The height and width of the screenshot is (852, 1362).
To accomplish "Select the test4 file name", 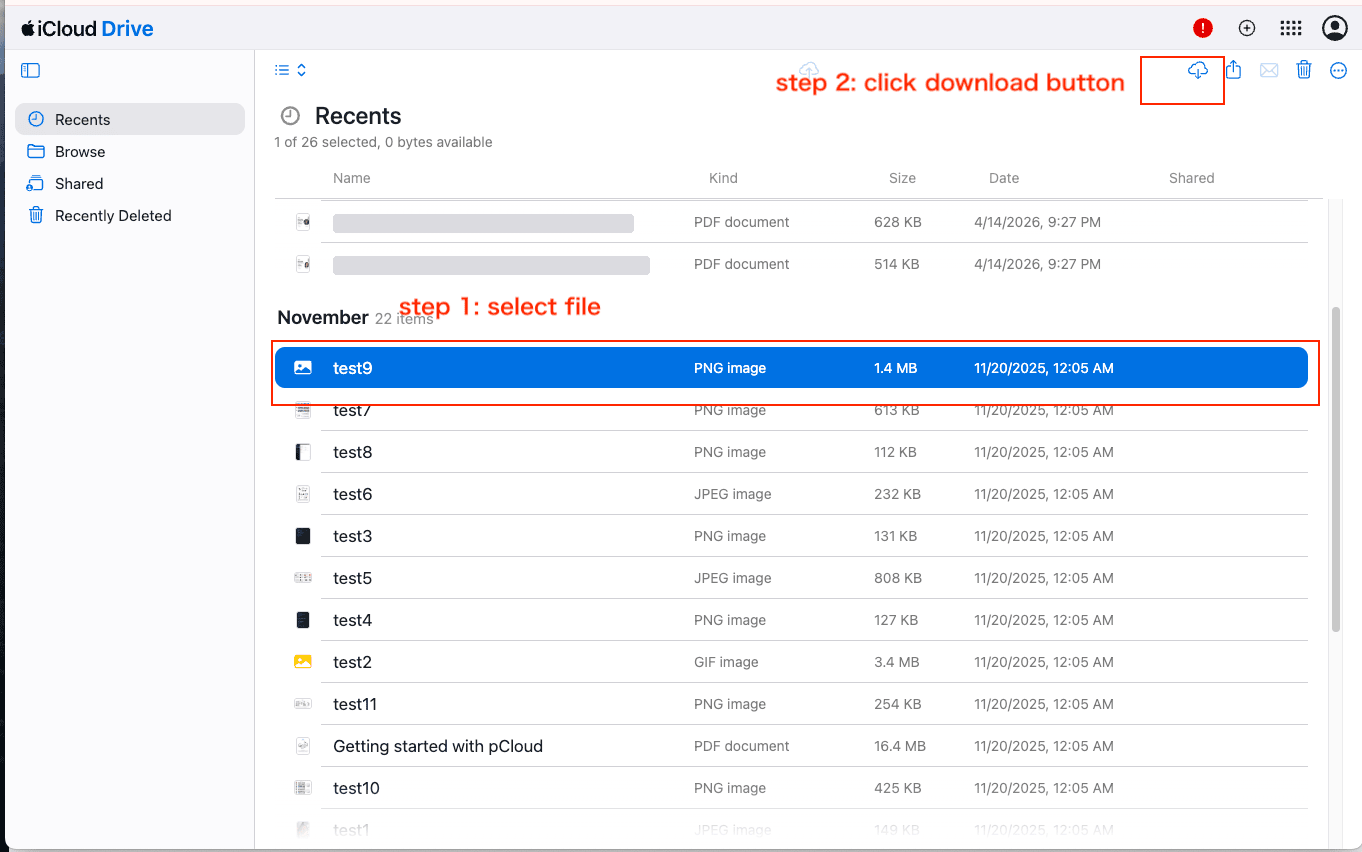I will pyautogui.click(x=353, y=620).
